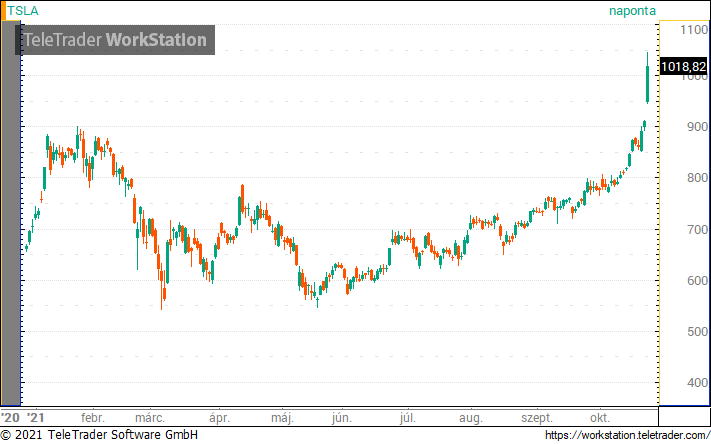
Task: Click the 500 price axis label
Action: [x=697, y=332]
